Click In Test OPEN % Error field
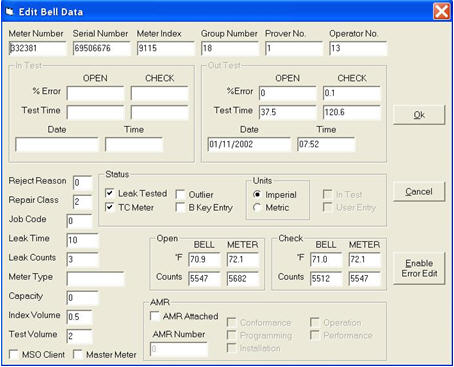454x367 pixels. click(95, 93)
